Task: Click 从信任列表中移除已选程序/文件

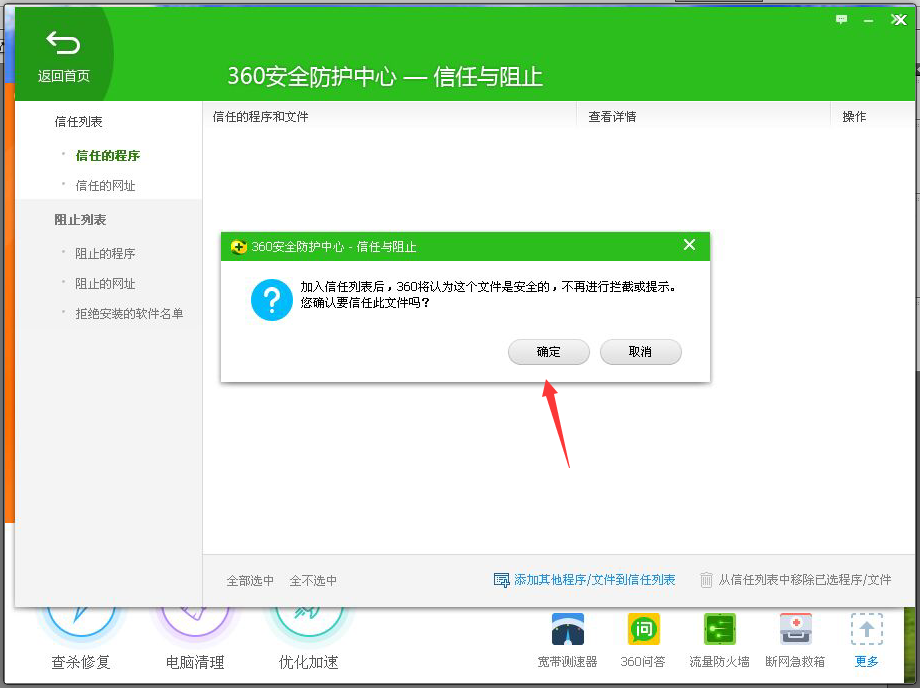Action: click(804, 579)
